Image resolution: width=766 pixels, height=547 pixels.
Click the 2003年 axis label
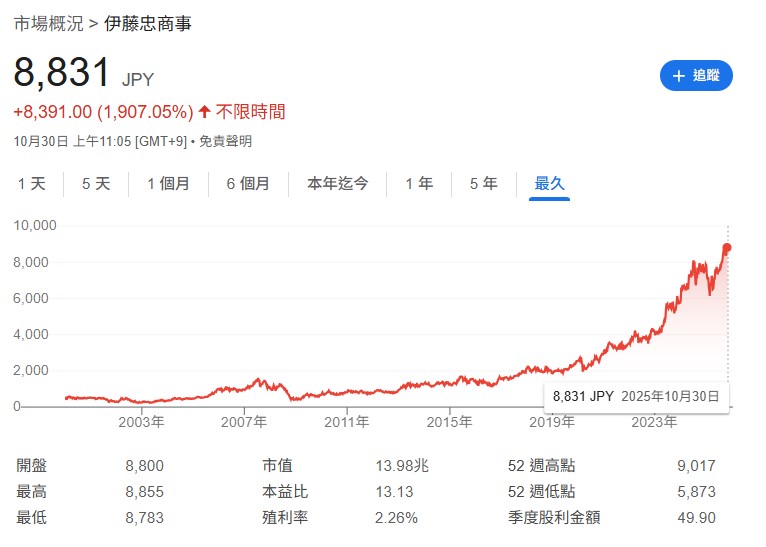click(x=141, y=422)
